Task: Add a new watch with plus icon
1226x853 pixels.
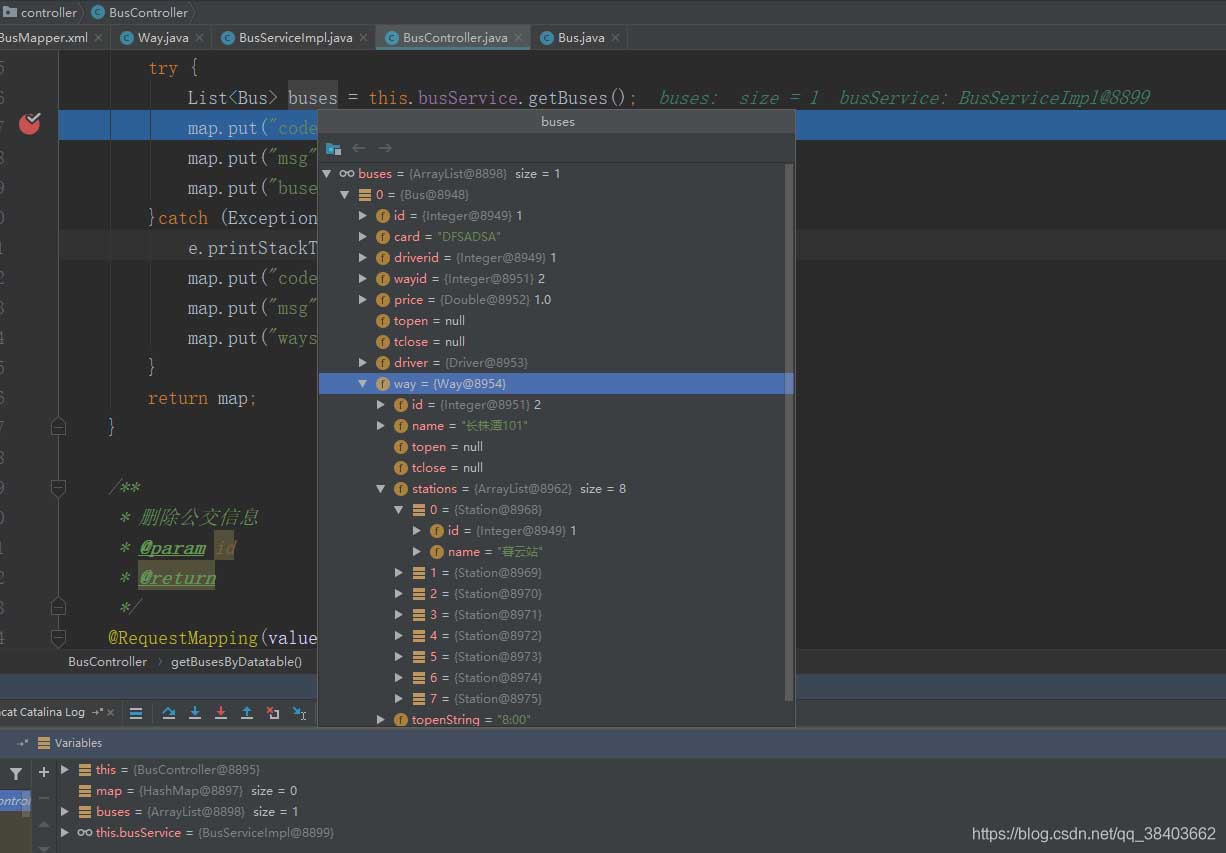Action: pyautogui.click(x=43, y=772)
